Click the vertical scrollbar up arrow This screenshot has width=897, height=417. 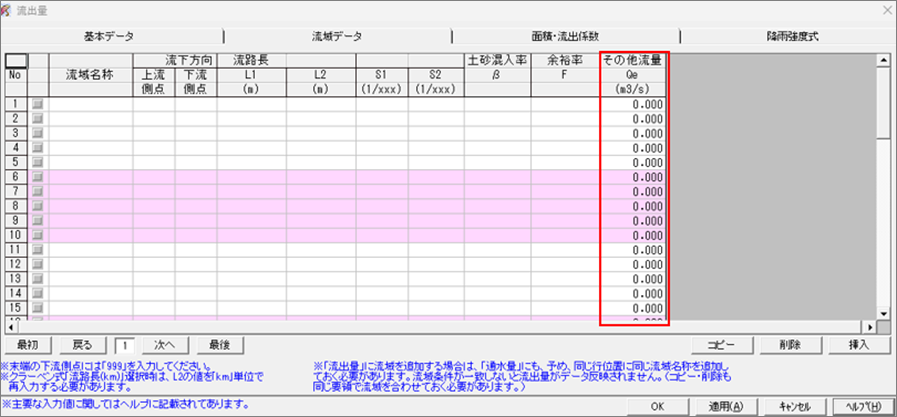tap(883, 59)
